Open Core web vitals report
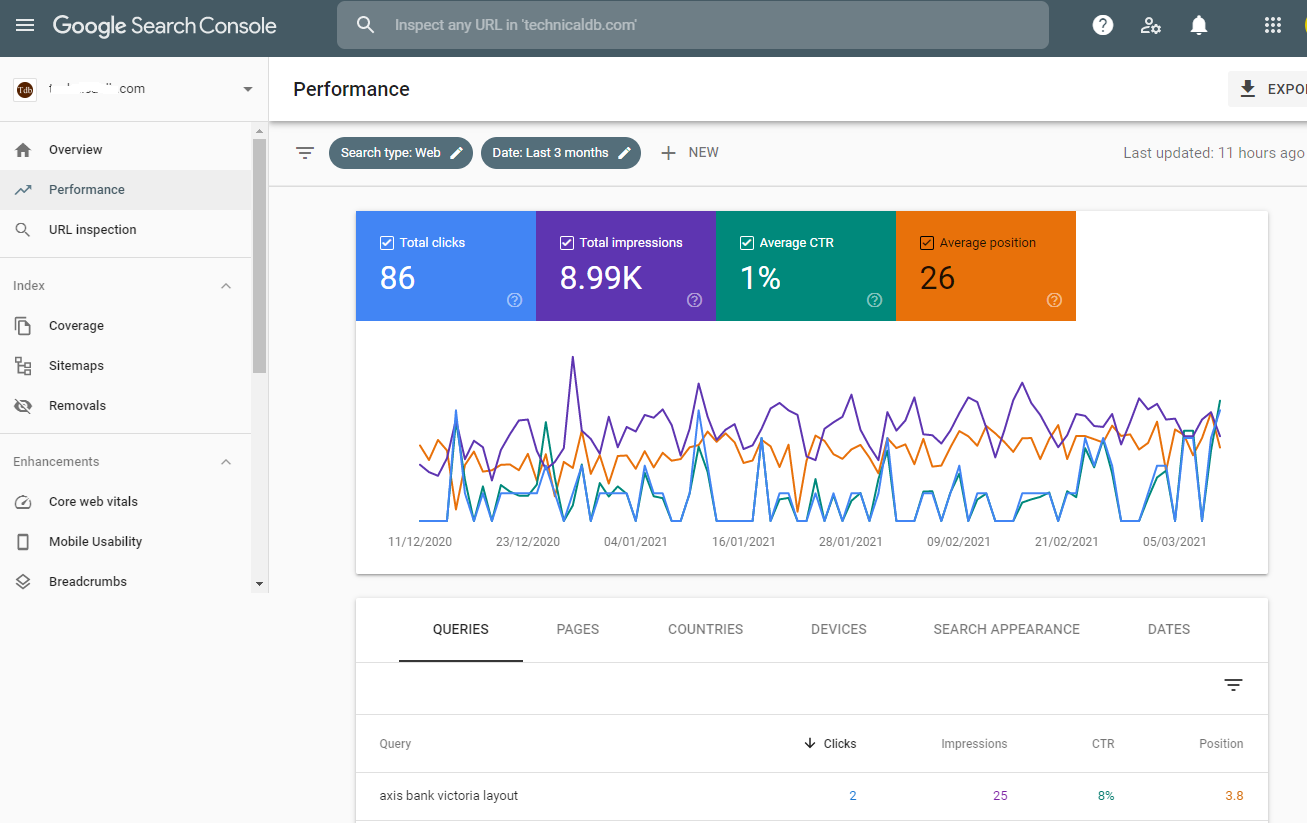1307x823 pixels. [93, 502]
